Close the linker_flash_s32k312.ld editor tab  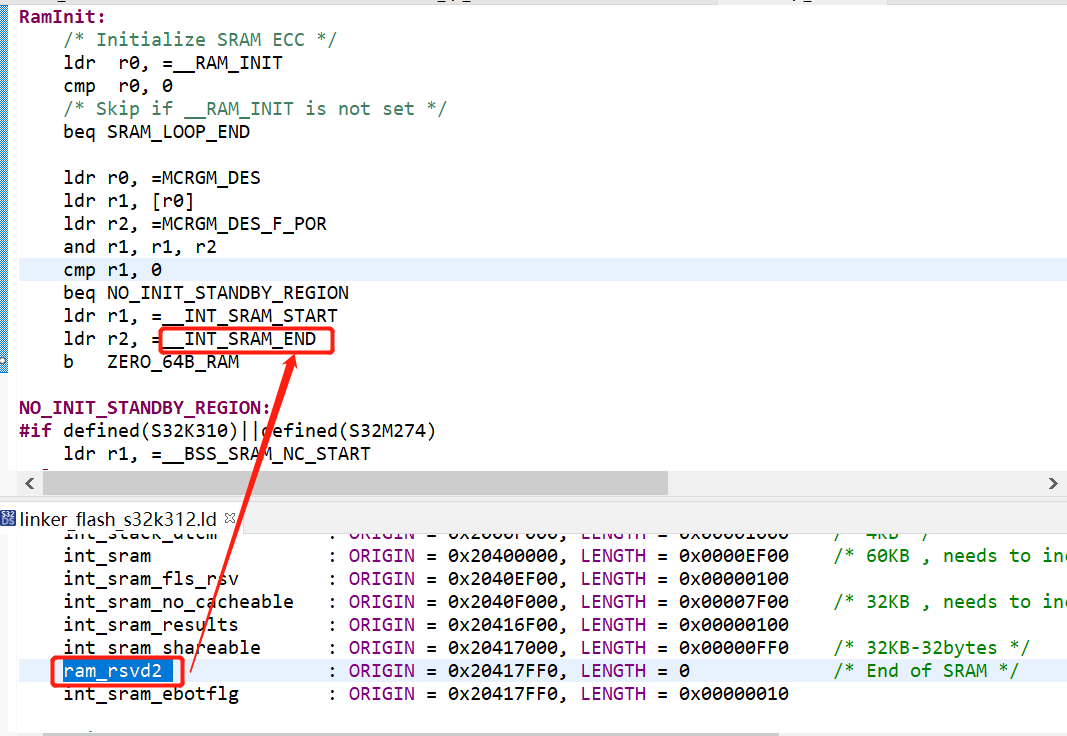pos(230,518)
